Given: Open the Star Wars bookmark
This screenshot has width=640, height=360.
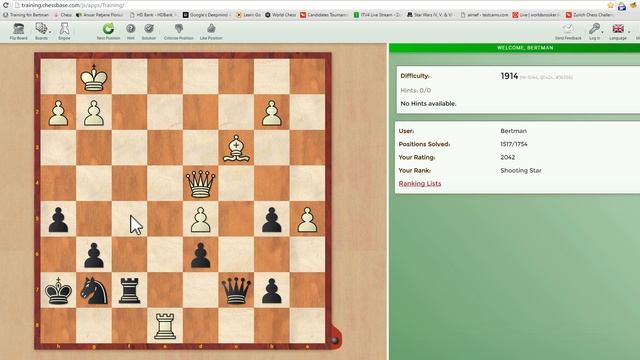Looking at the screenshot, I should pyautogui.click(x=430, y=15).
